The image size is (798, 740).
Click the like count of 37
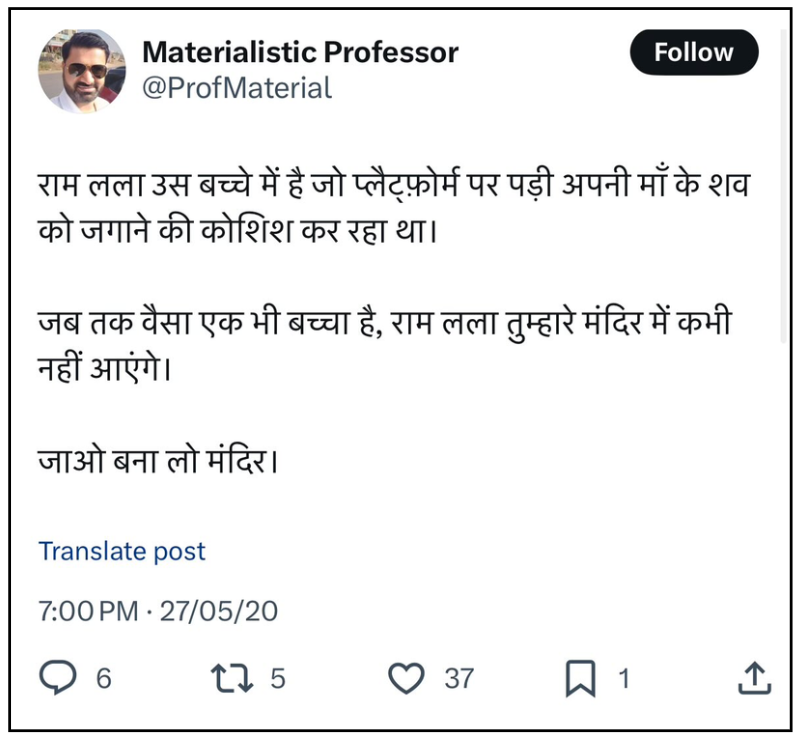pyautogui.click(x=459, y=679)
